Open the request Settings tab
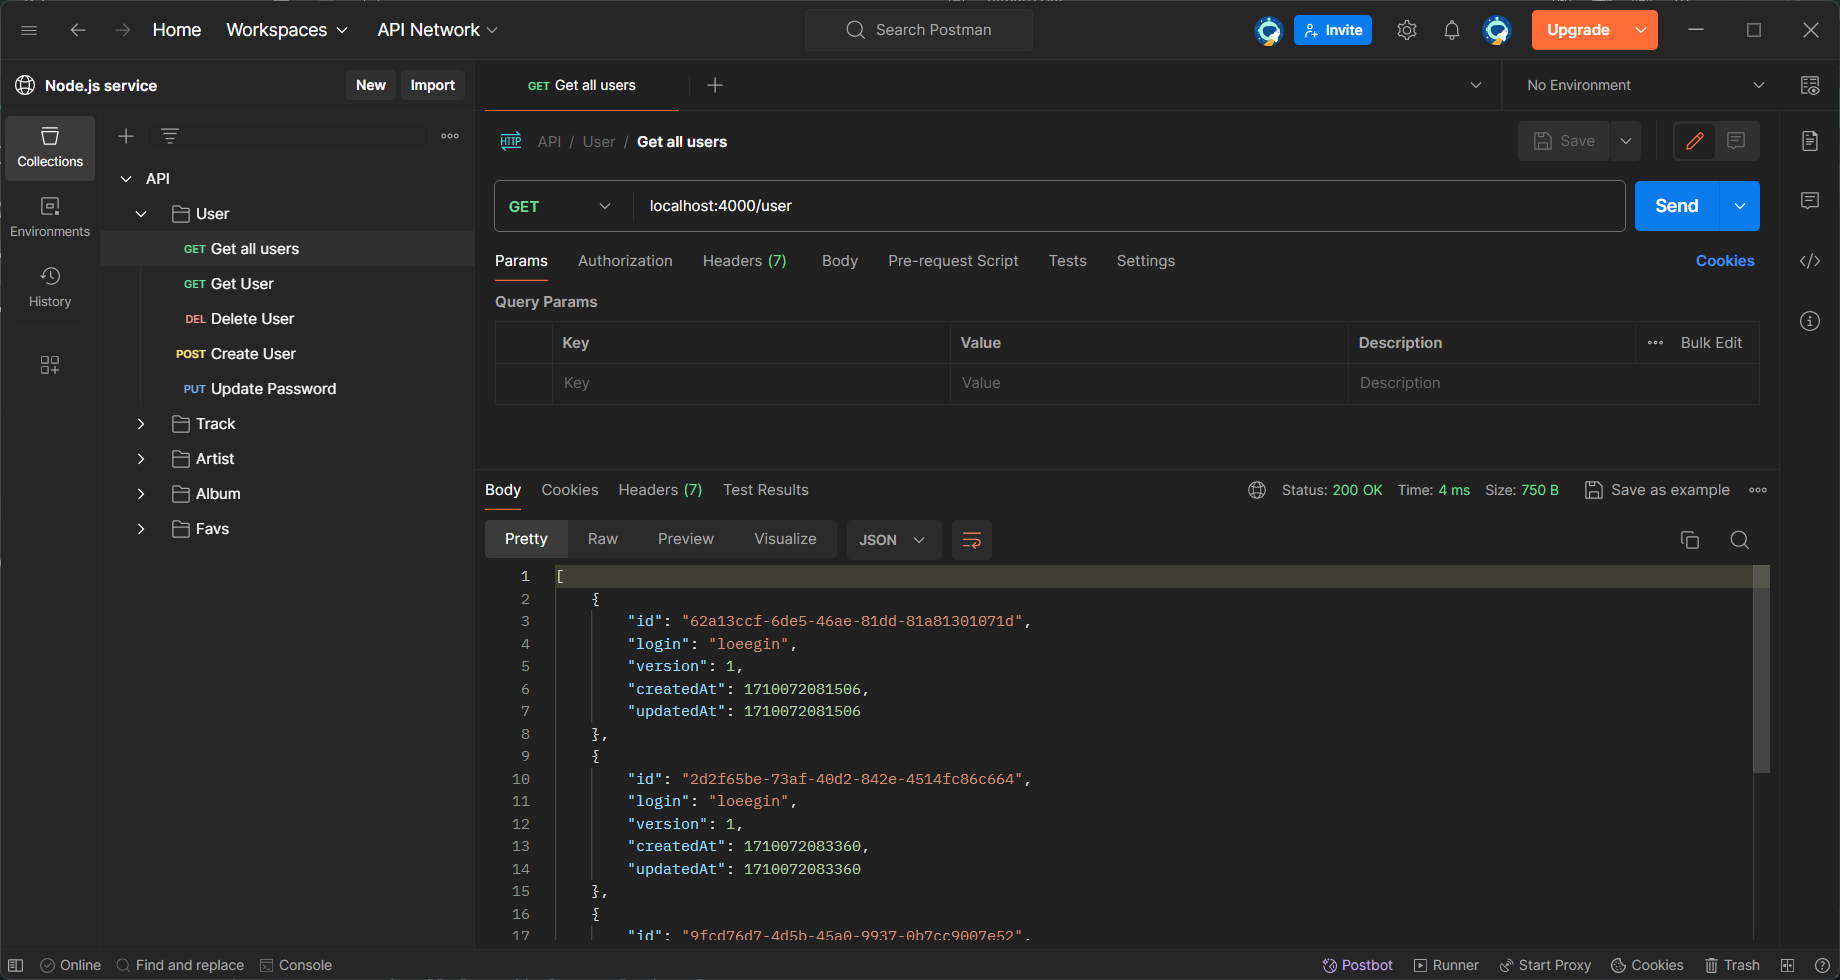The height and width of the screenshot is (980, 1840). 1146,261
